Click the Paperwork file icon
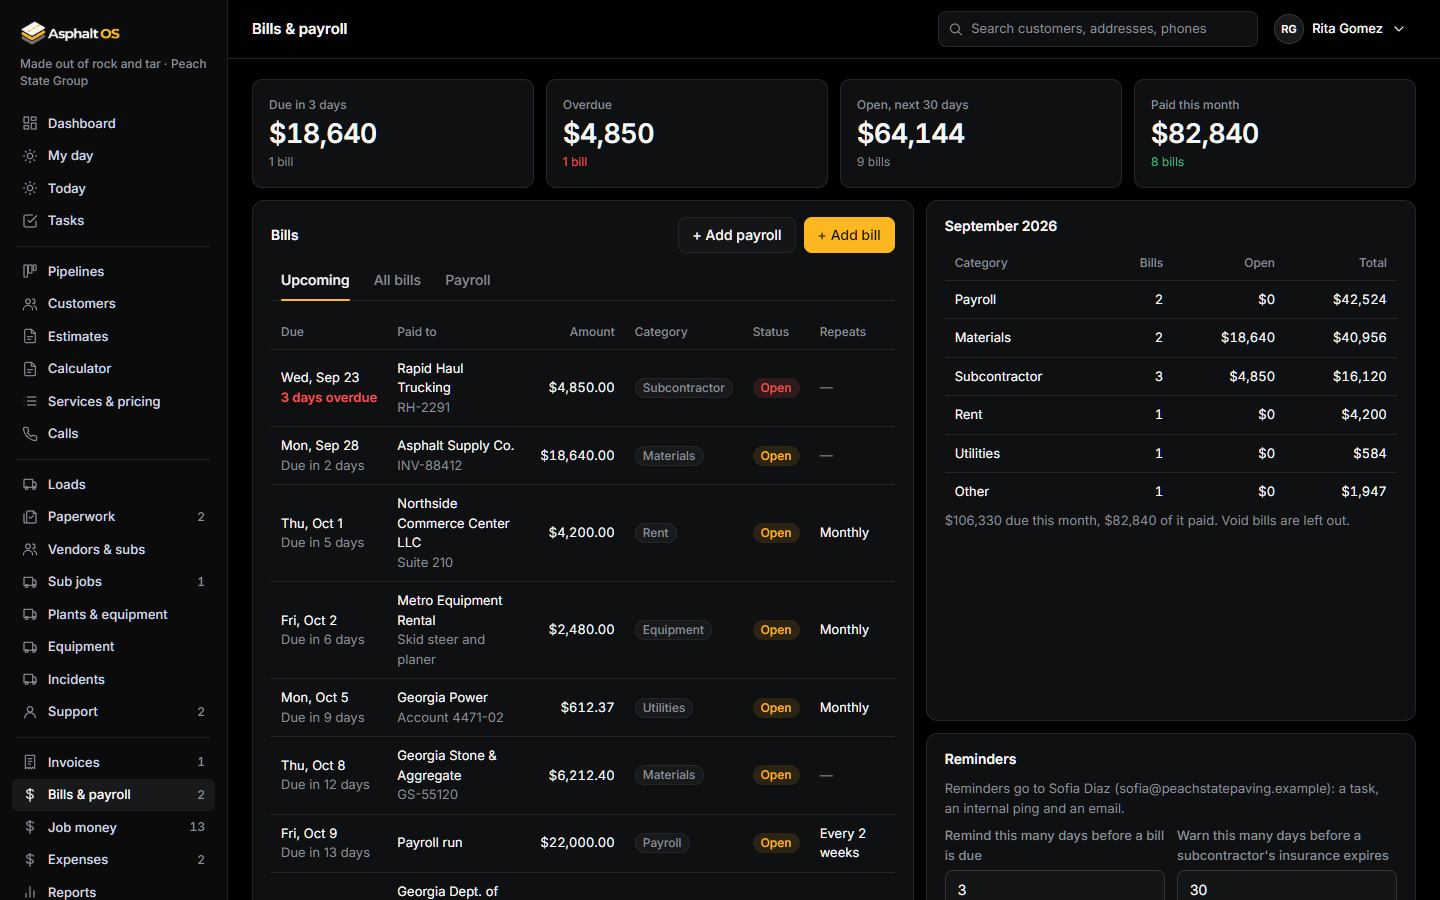 (30, 517)
